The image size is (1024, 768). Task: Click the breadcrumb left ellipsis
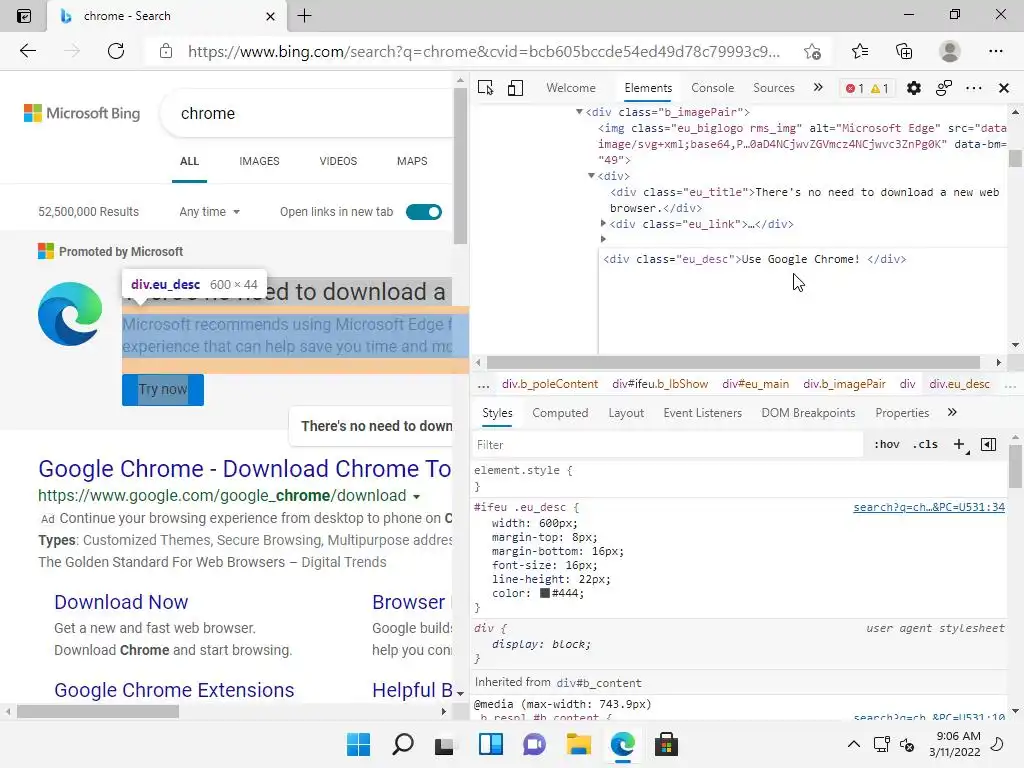pyautogui.click(x=483, y=385)
